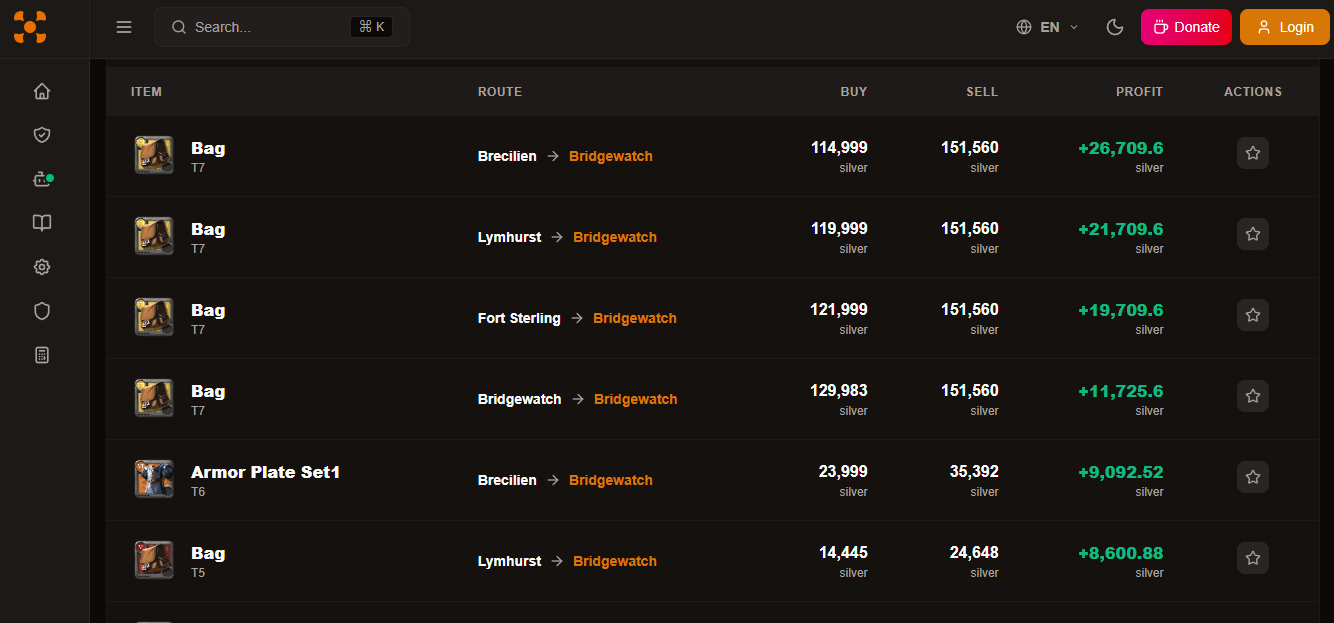This screenshot has width=1334, height=623.
Task: Click the ROUTE column header
Action: tap(500, 91)
